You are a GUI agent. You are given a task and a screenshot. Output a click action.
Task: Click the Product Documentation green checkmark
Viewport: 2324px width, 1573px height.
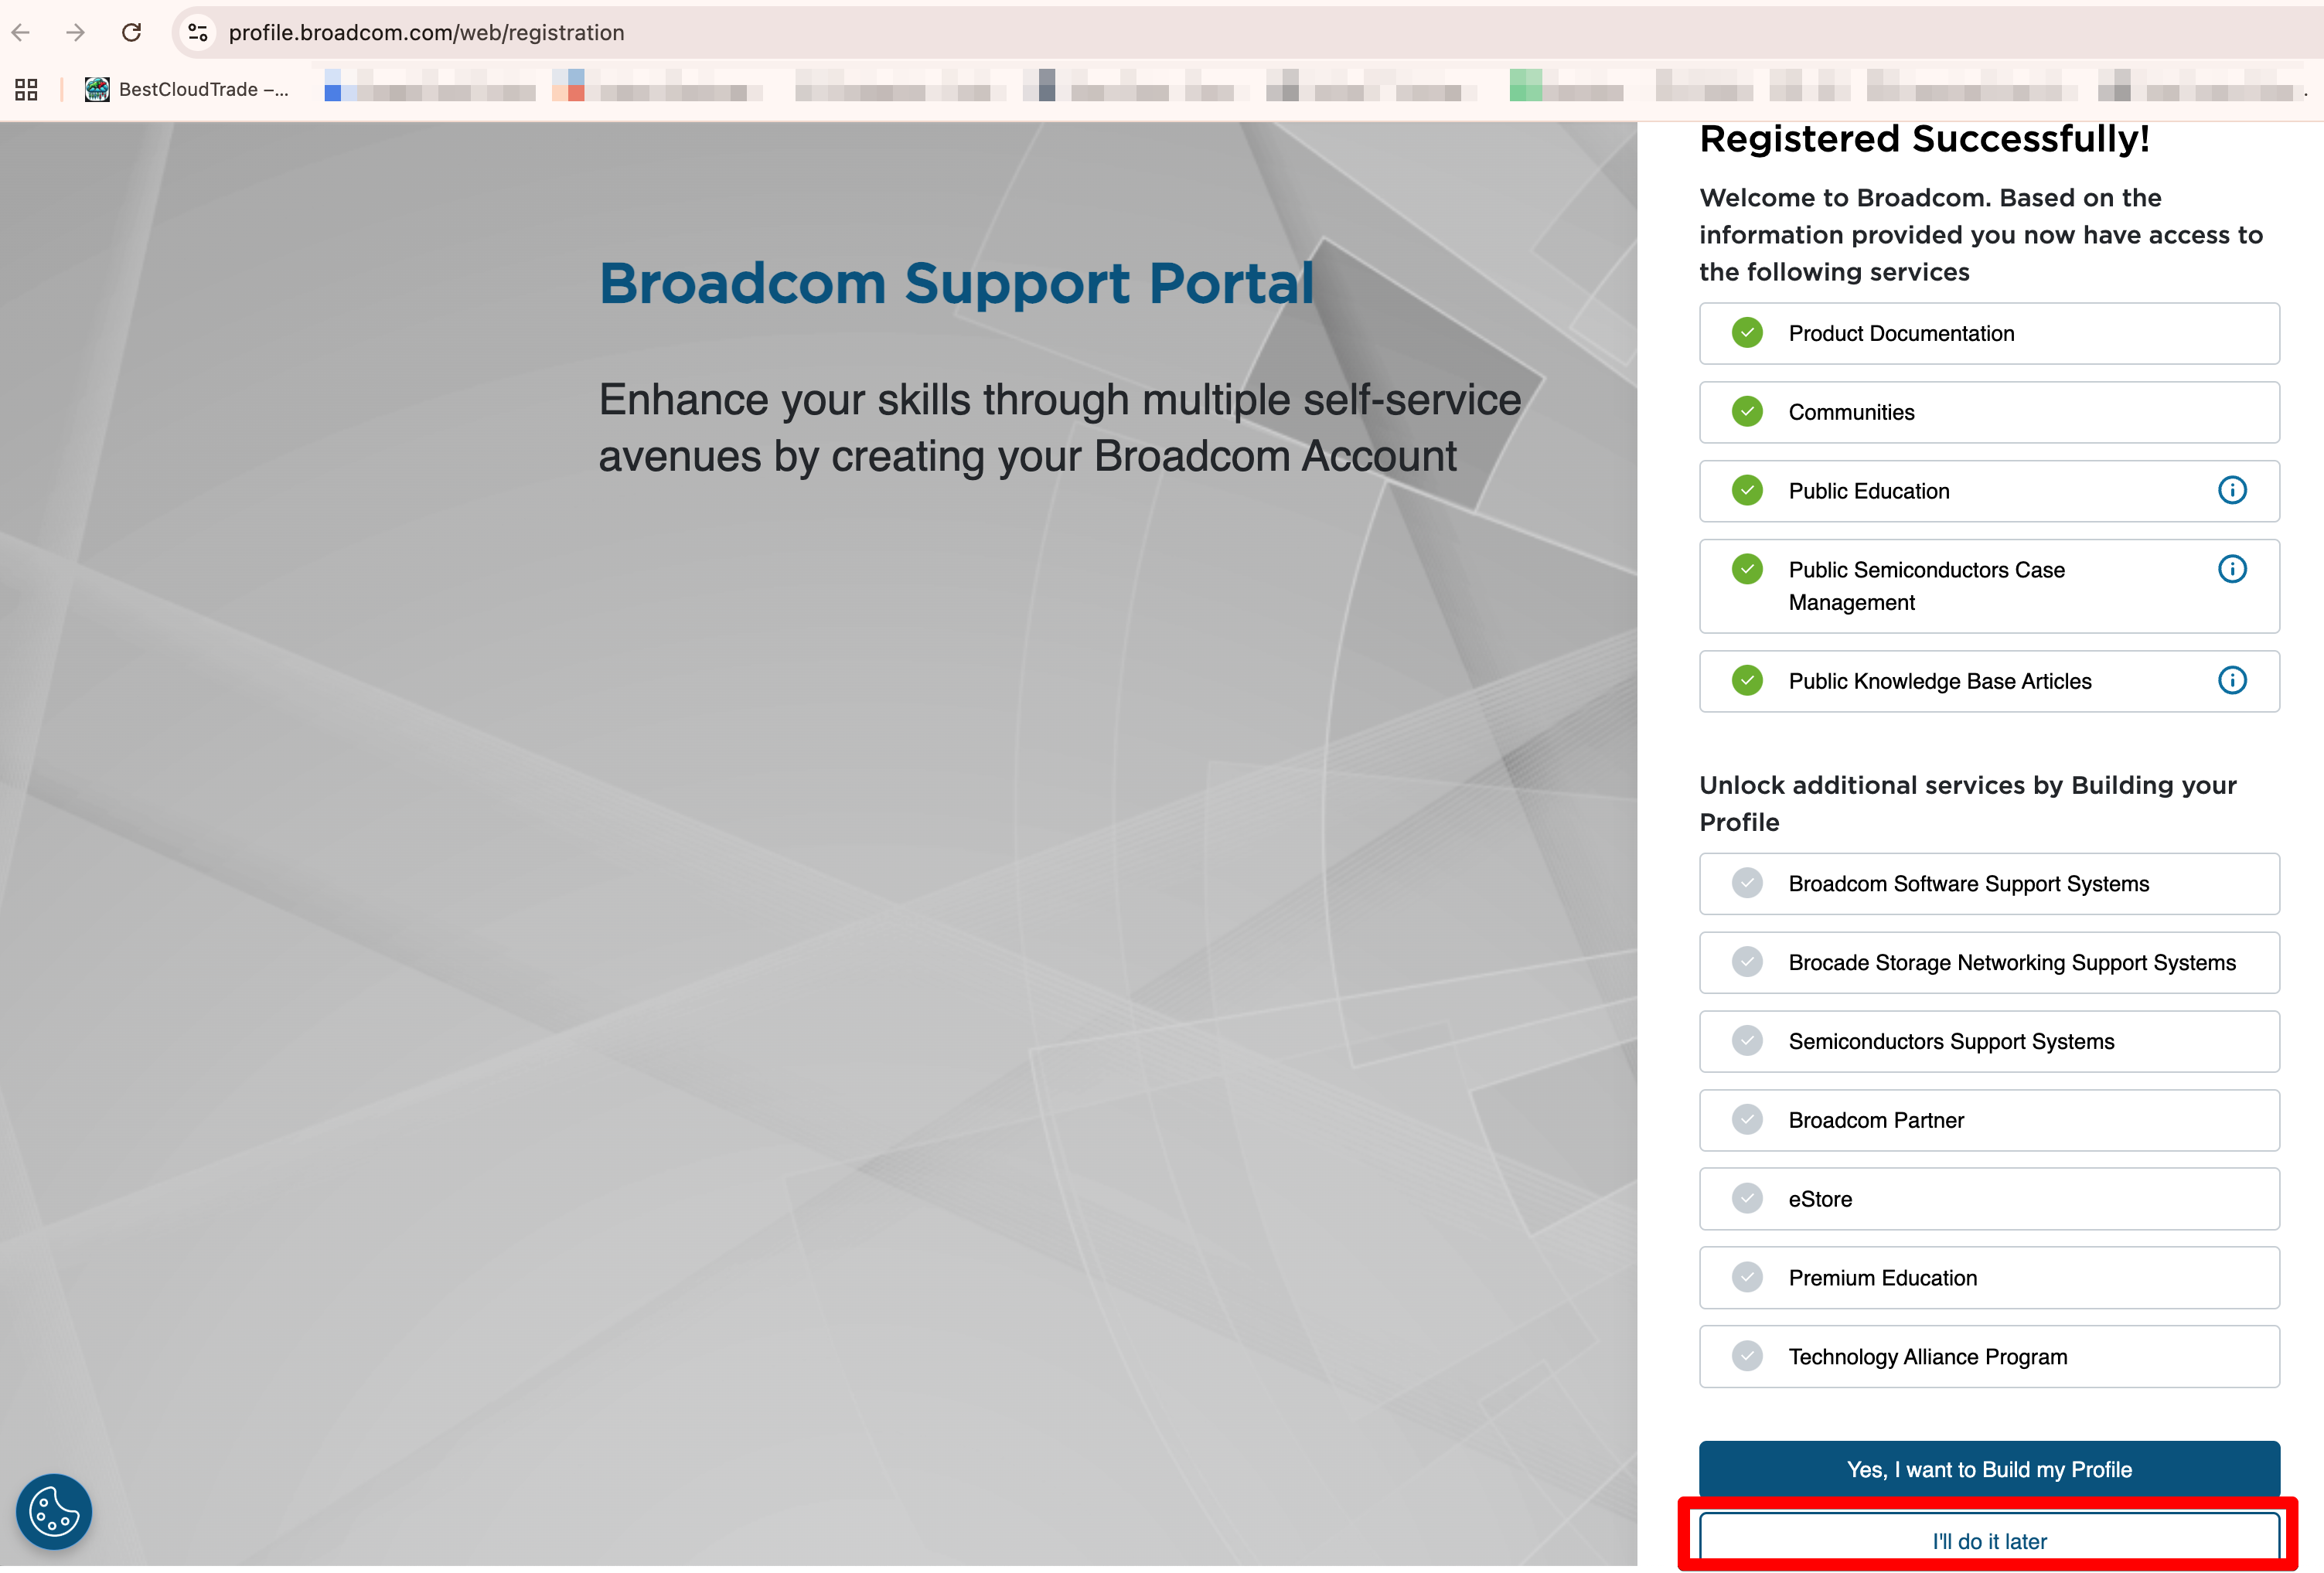pos(1746,333)
